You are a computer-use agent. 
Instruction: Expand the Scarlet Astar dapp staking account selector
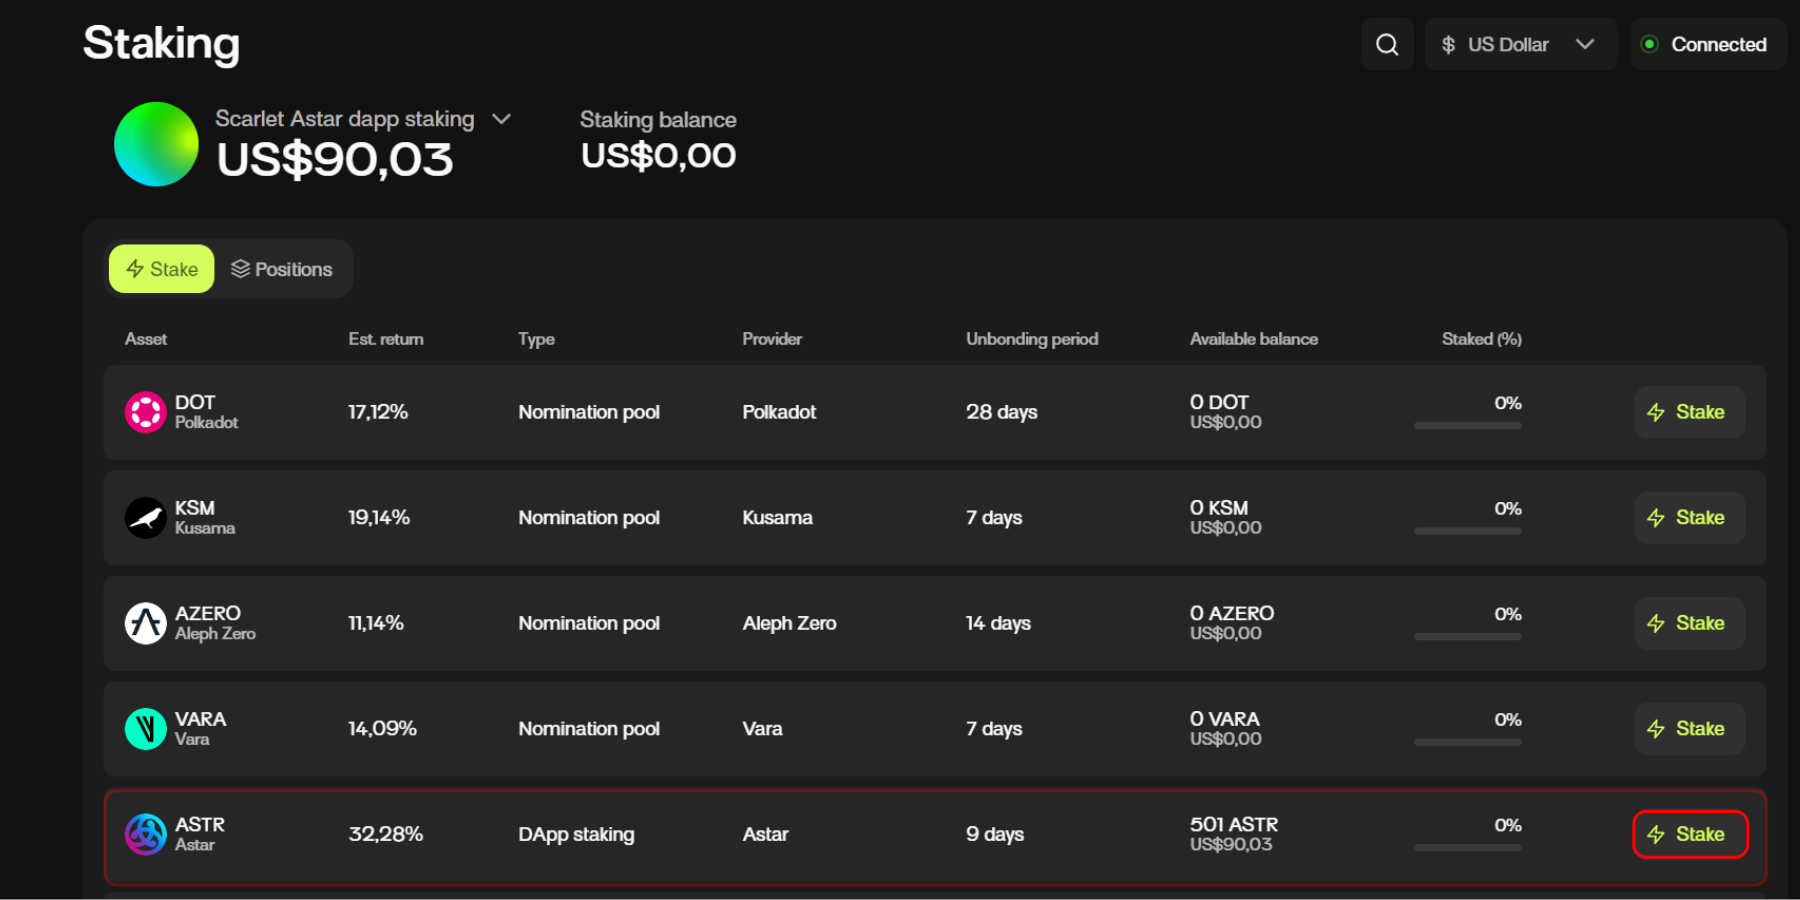[501, 119]
